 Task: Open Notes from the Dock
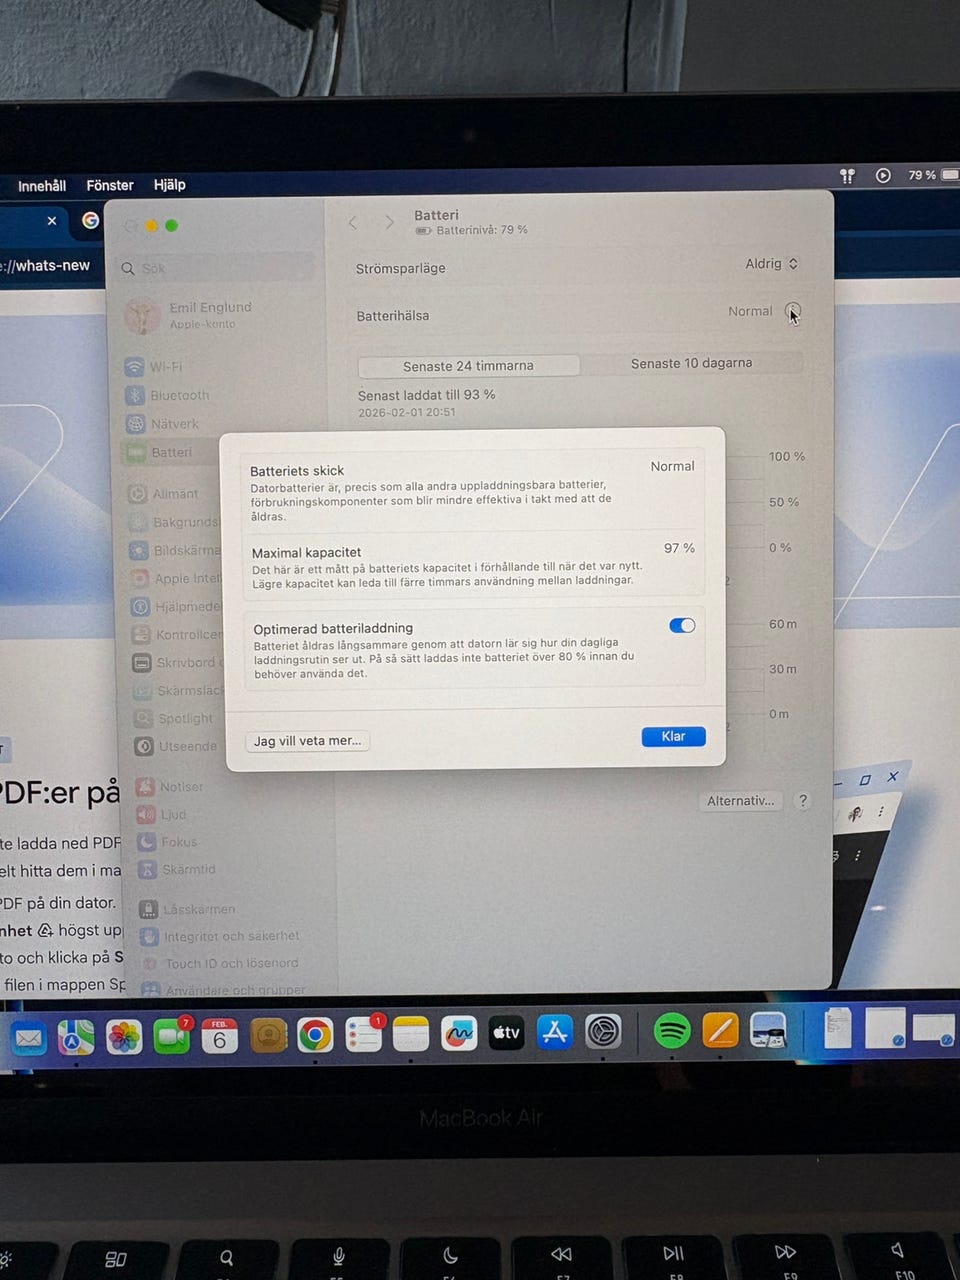coord(411,1034)
